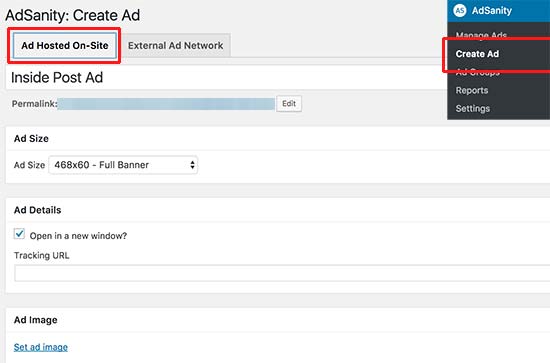Open Create Ad in AdSanity menu
550x363 pixels.
point(477,54)
